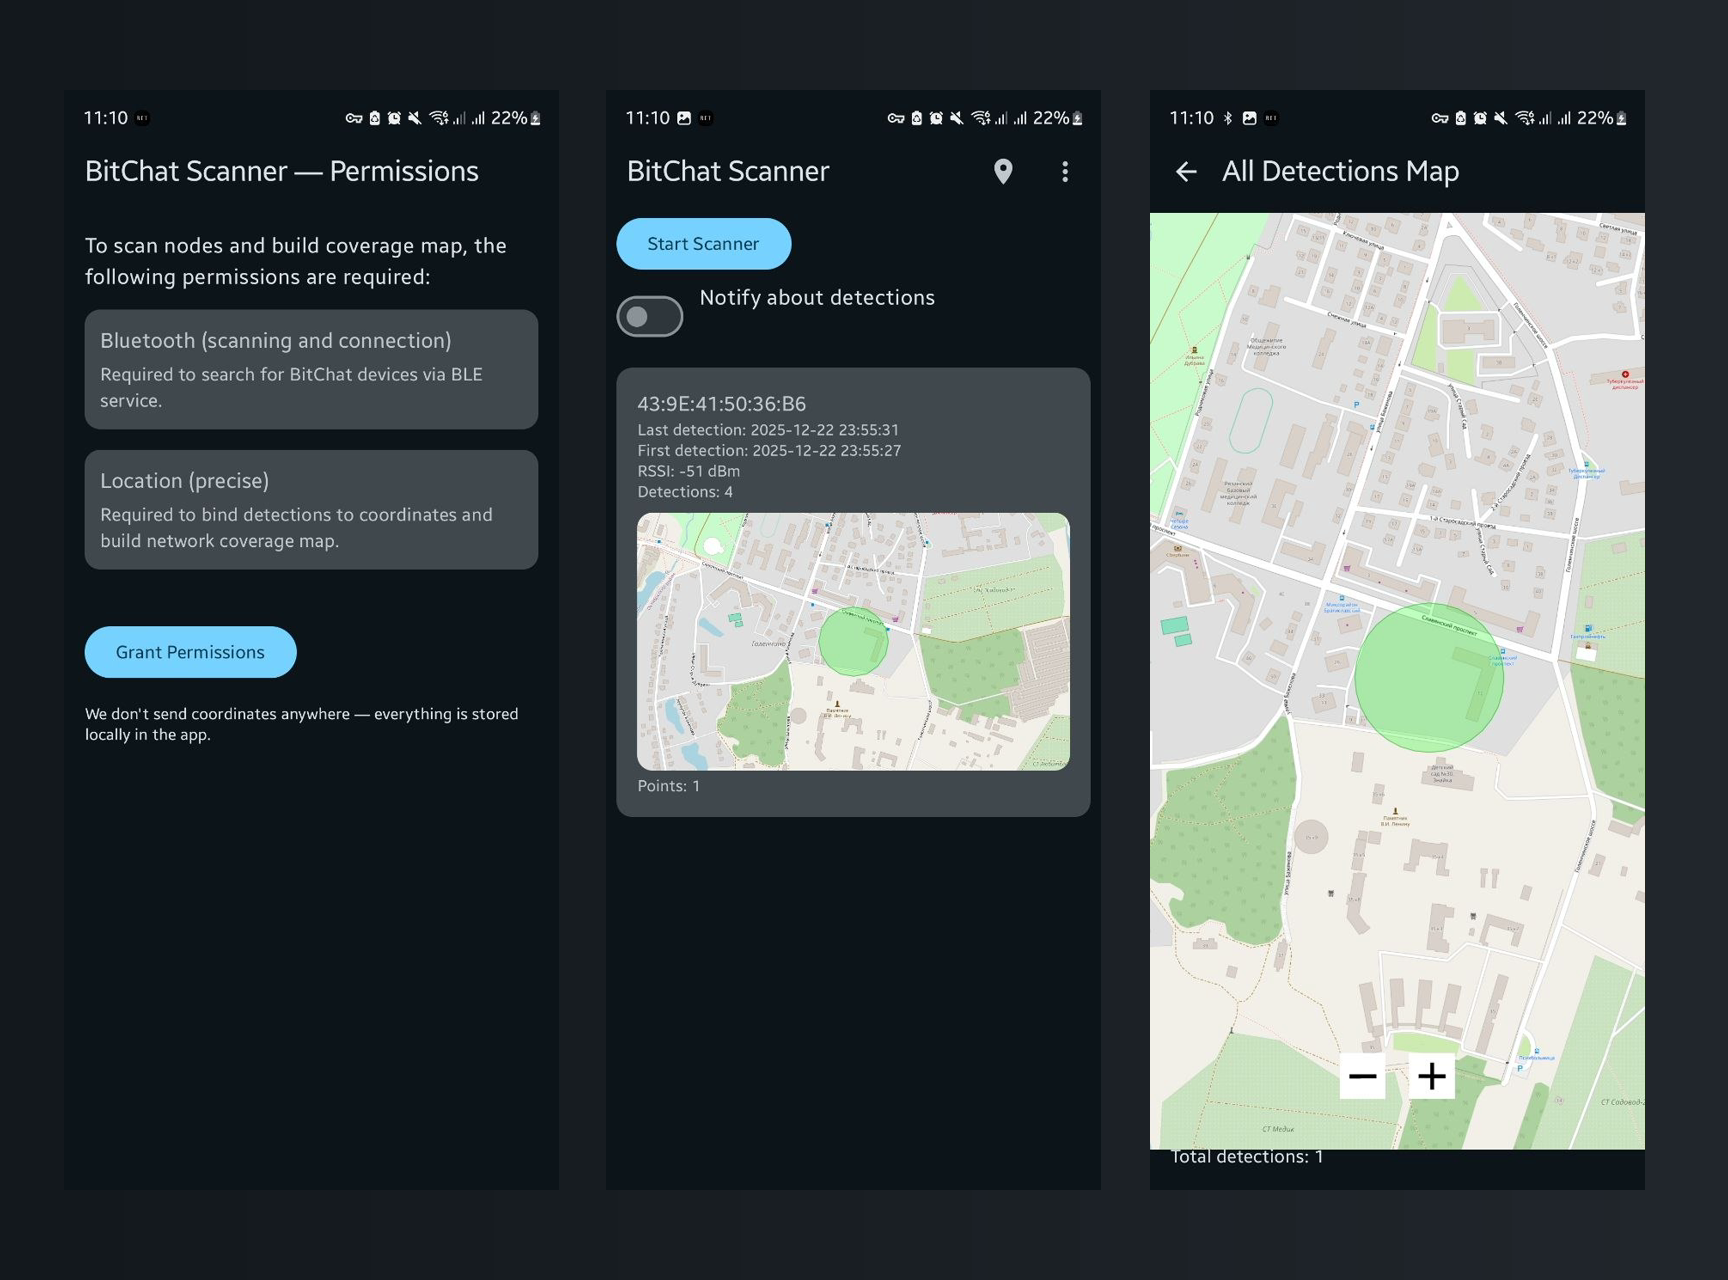Select the Location (precise) permission card

point(311,510)
